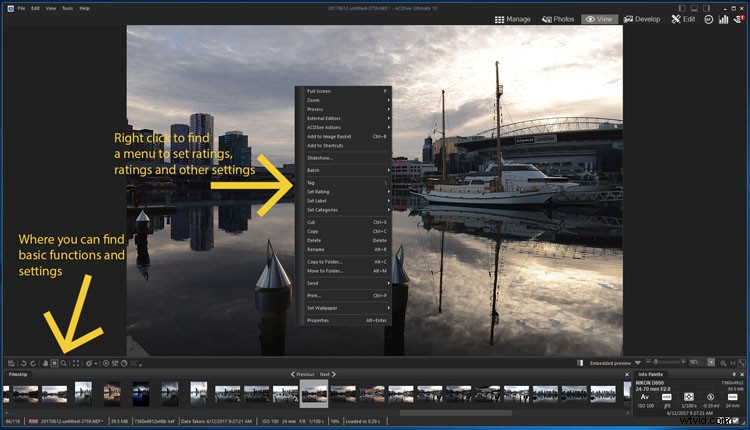Image resolution: width=750 pixels, height=430 pixels.
Task: Click the rotate right icon in bottom toolbar
Action: [33, 364]
